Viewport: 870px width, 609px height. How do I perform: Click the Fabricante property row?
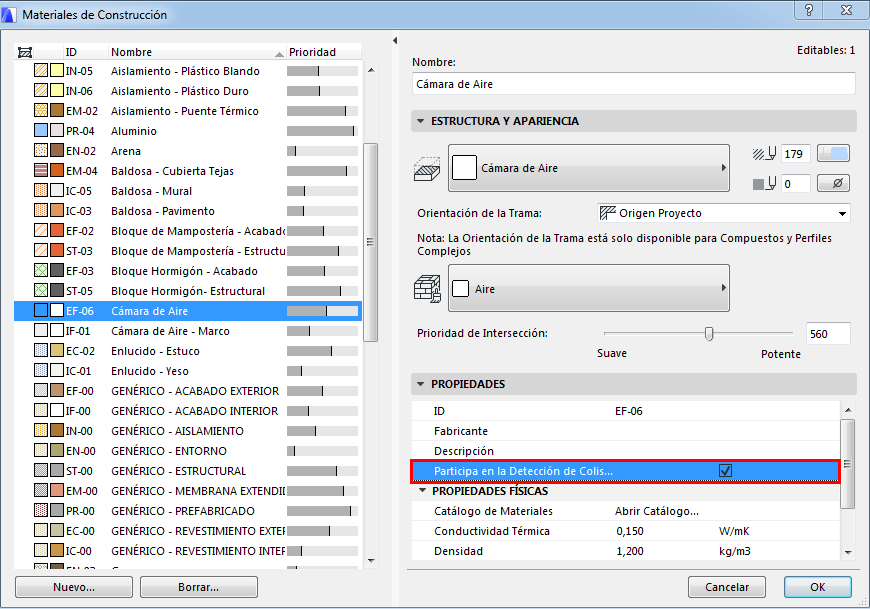tap(626, 431)
